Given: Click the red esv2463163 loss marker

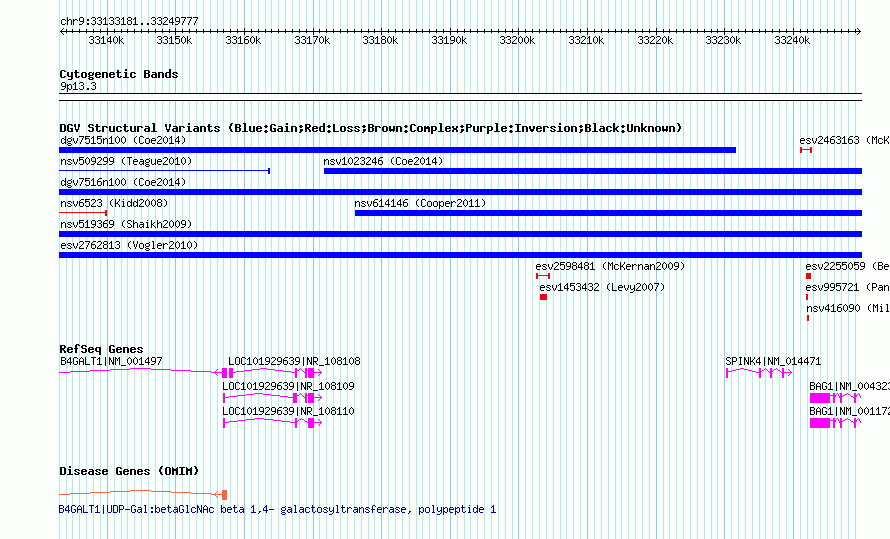Looking at the screenshot, I should pos(806,150).
